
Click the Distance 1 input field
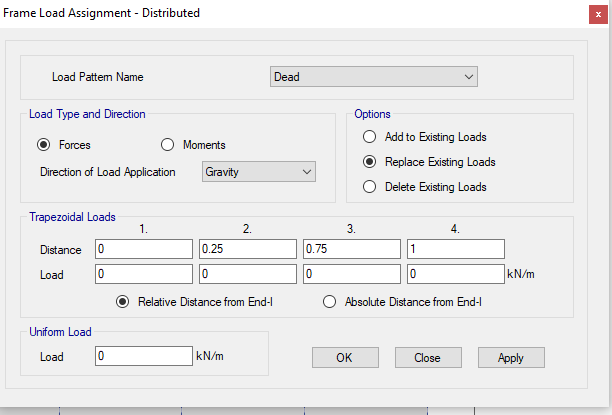pyautogui.click(x=143, y=248)
